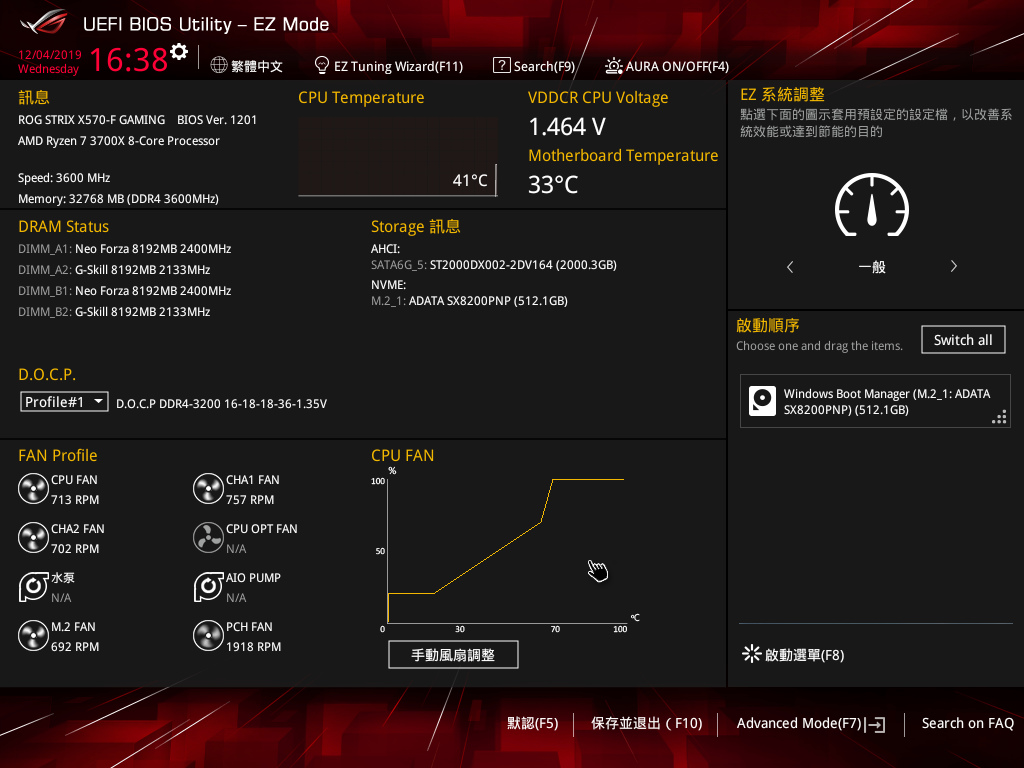Click M.2_1 ADATA SX8200PNP storage entry
This screenshot has height=768, width=1024.
click(470, 300)
